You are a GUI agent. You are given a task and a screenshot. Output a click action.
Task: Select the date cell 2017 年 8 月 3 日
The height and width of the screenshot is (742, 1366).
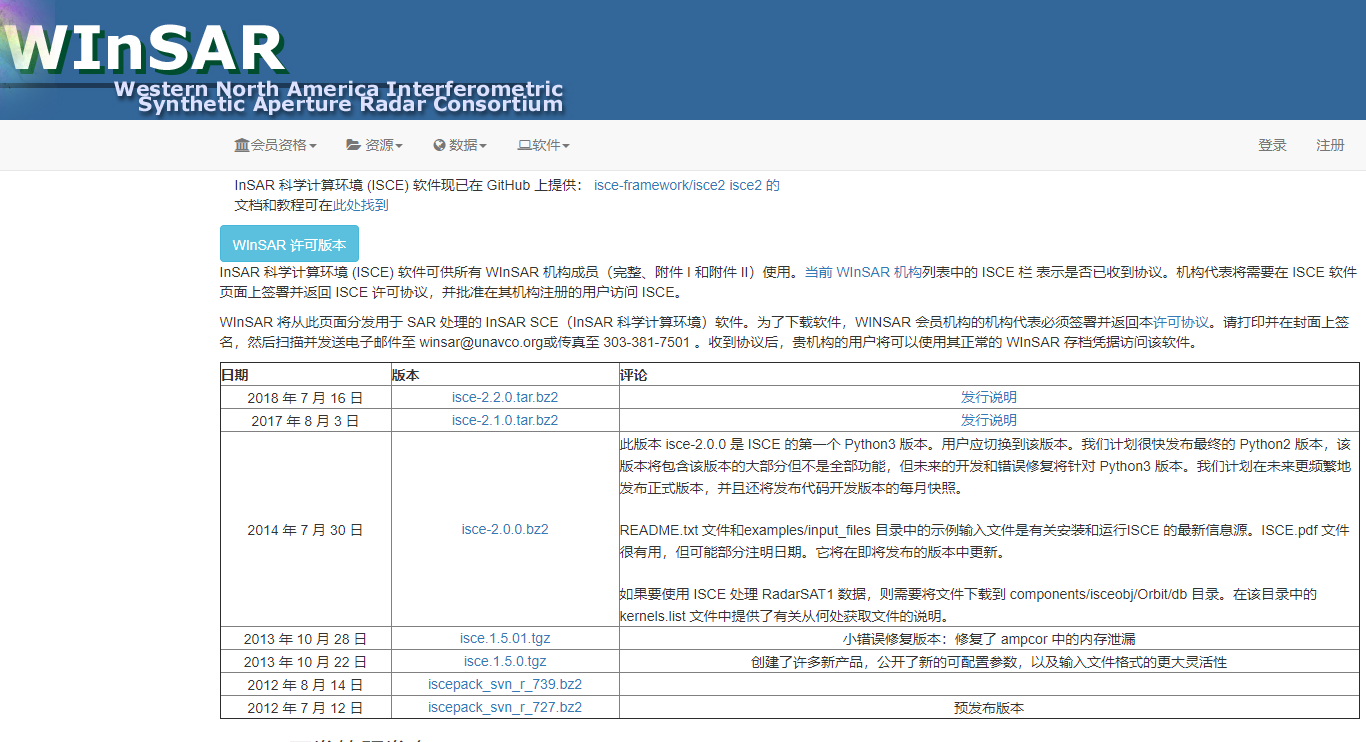305,420
